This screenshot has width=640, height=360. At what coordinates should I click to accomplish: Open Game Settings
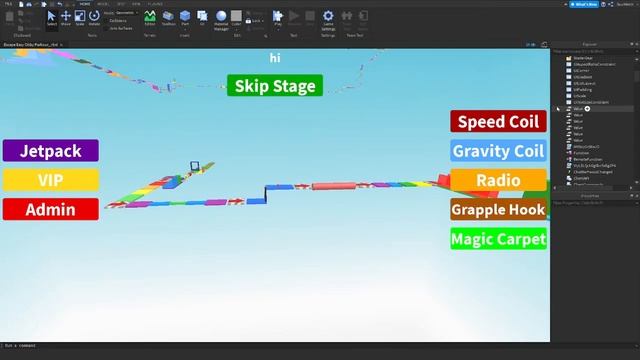point(328,20)
